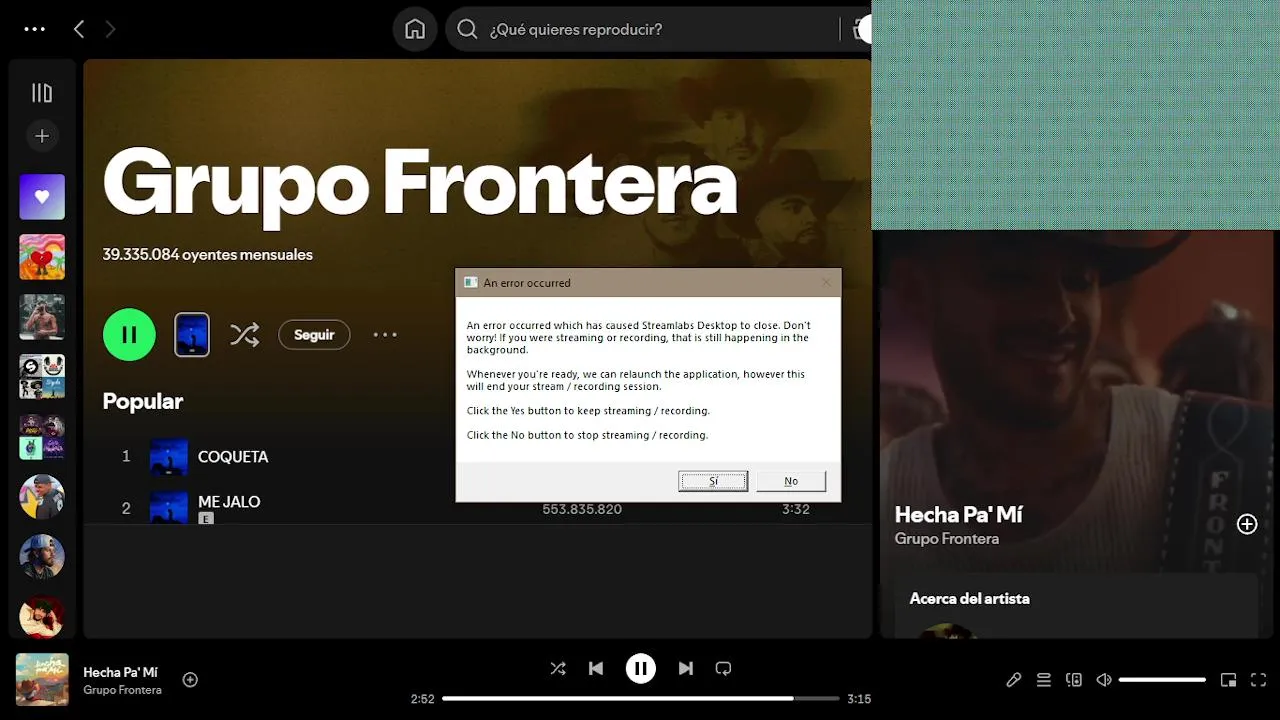Open the red heart colorful playlist thumbnail
Image resolution: width=1280 pixels, height=720 pixels.
click(42, 257)
